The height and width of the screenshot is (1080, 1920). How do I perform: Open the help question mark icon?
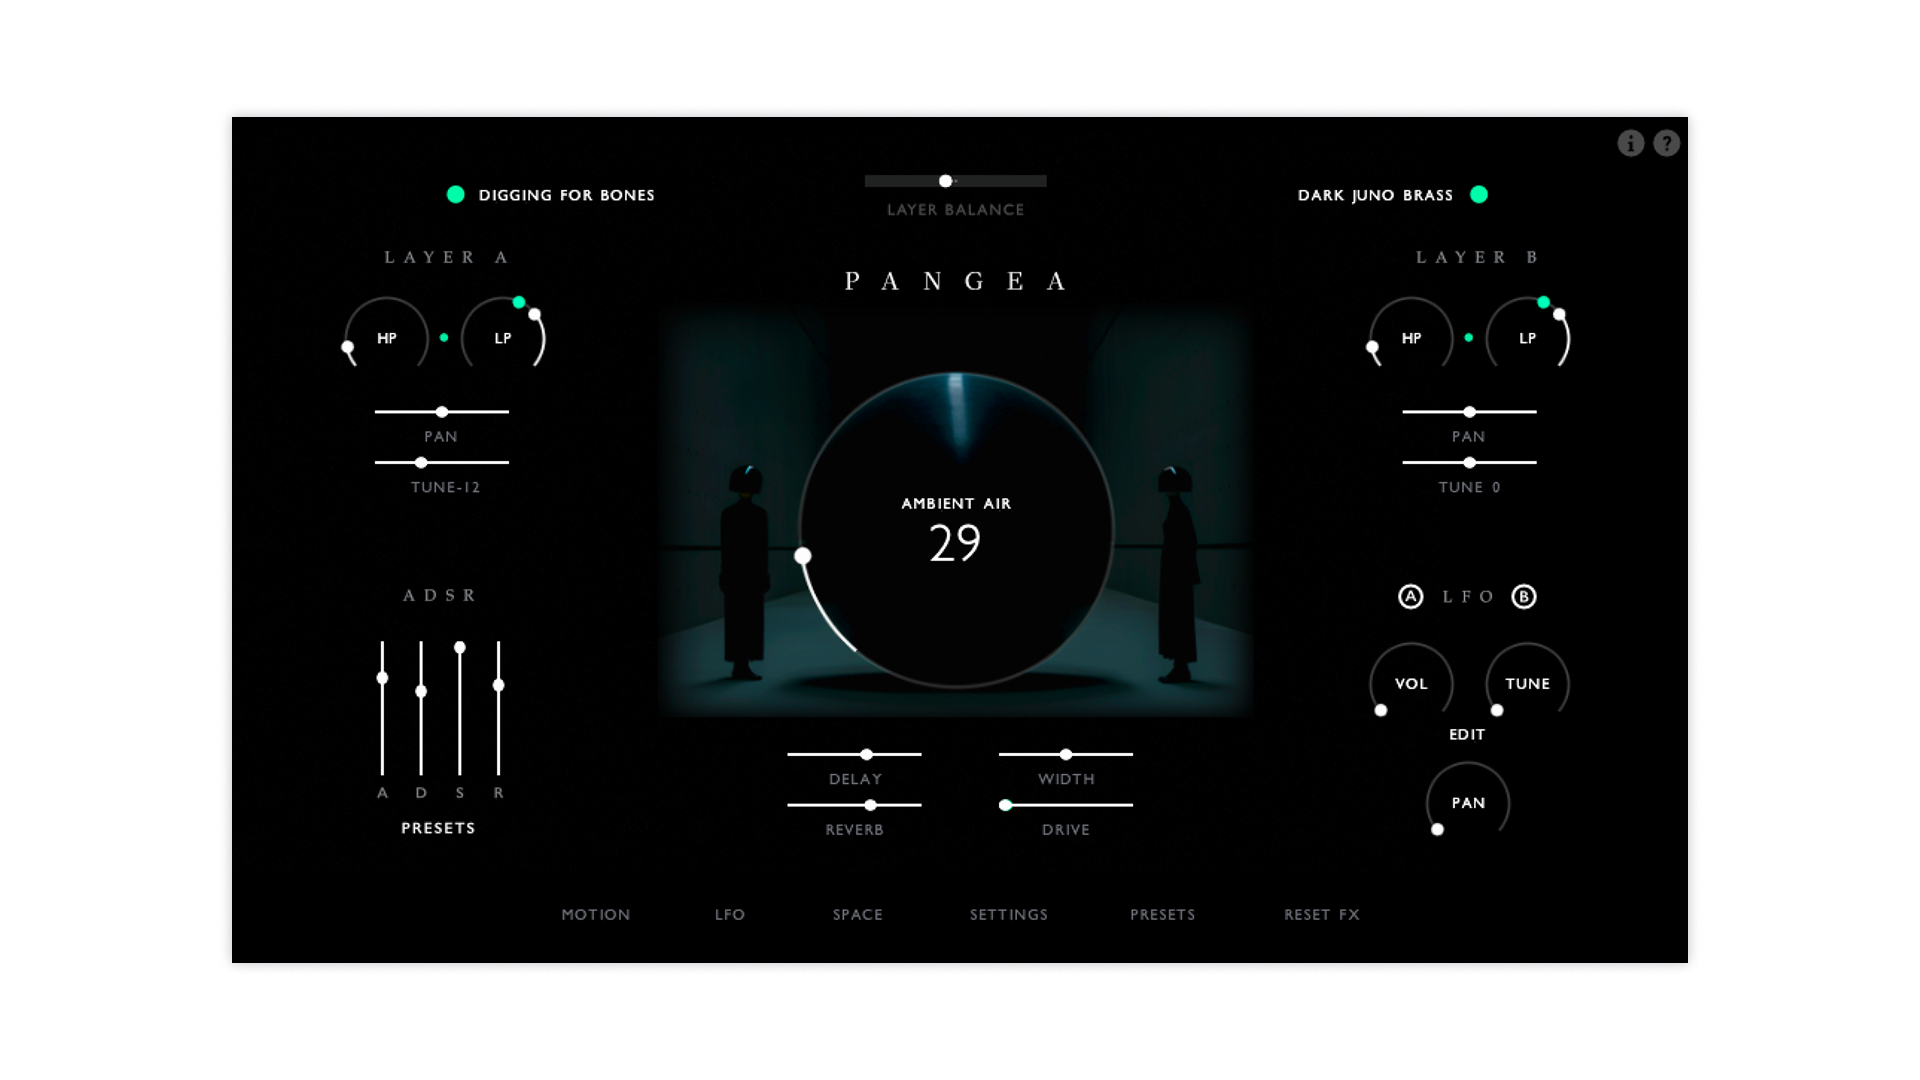coord(1666,144)
